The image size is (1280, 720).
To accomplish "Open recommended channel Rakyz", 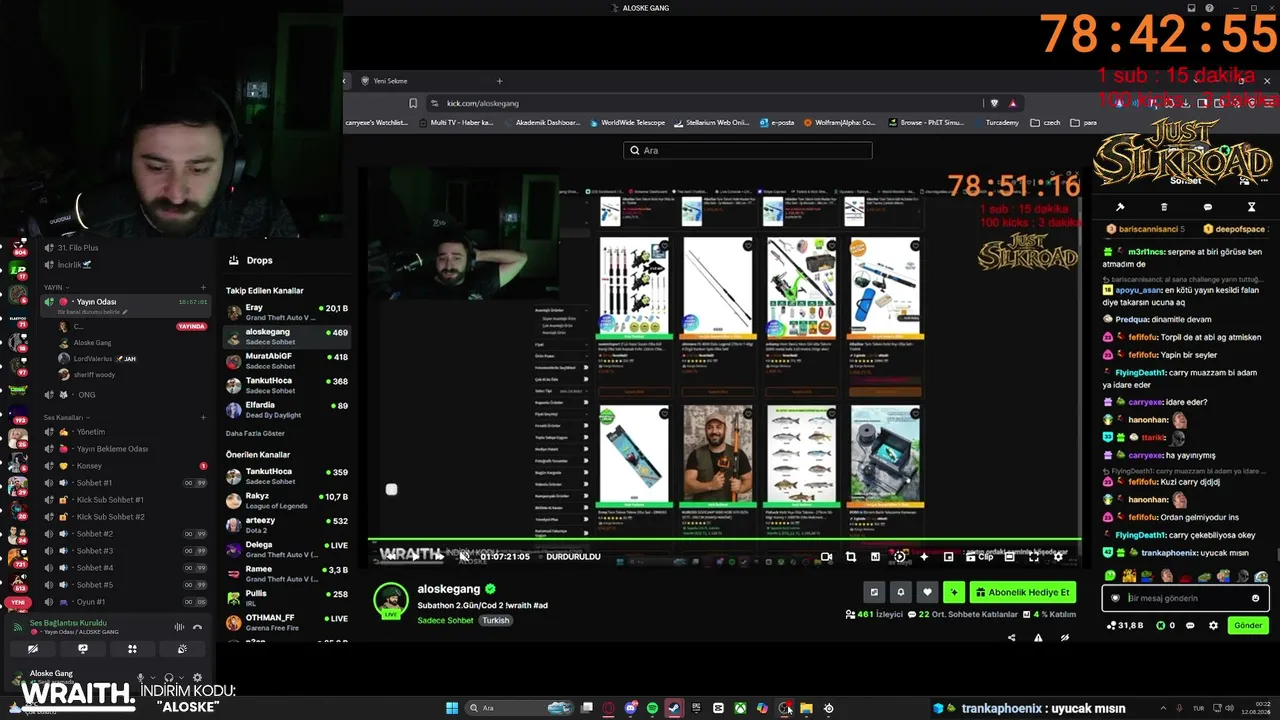I will pos(286,500).
